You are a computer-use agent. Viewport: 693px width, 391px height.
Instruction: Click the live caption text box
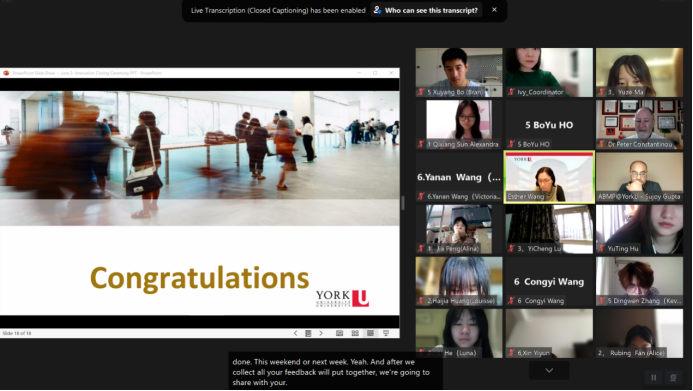[335, 372]
